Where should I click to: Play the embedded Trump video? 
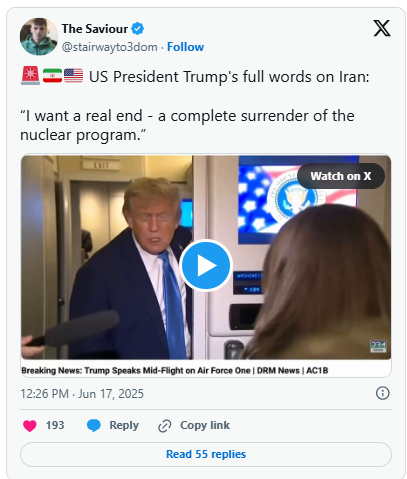click(206, 265)
